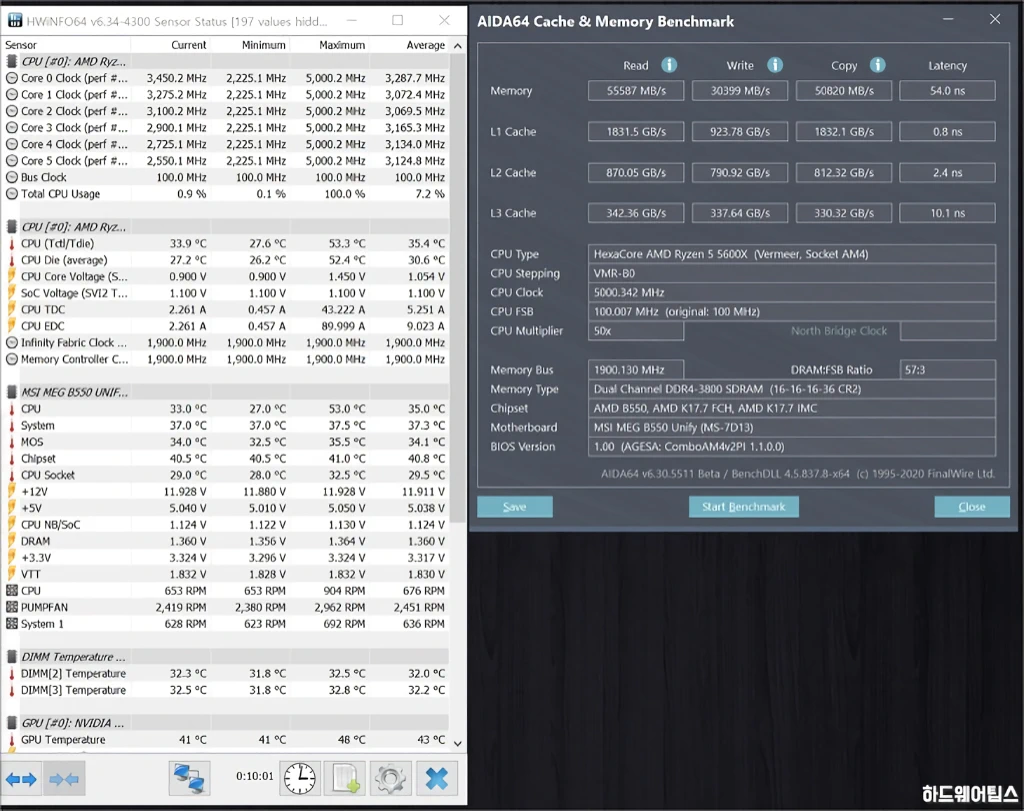
Task: Click icon of Total CPU Usage row
Action: tap(12, 193)
